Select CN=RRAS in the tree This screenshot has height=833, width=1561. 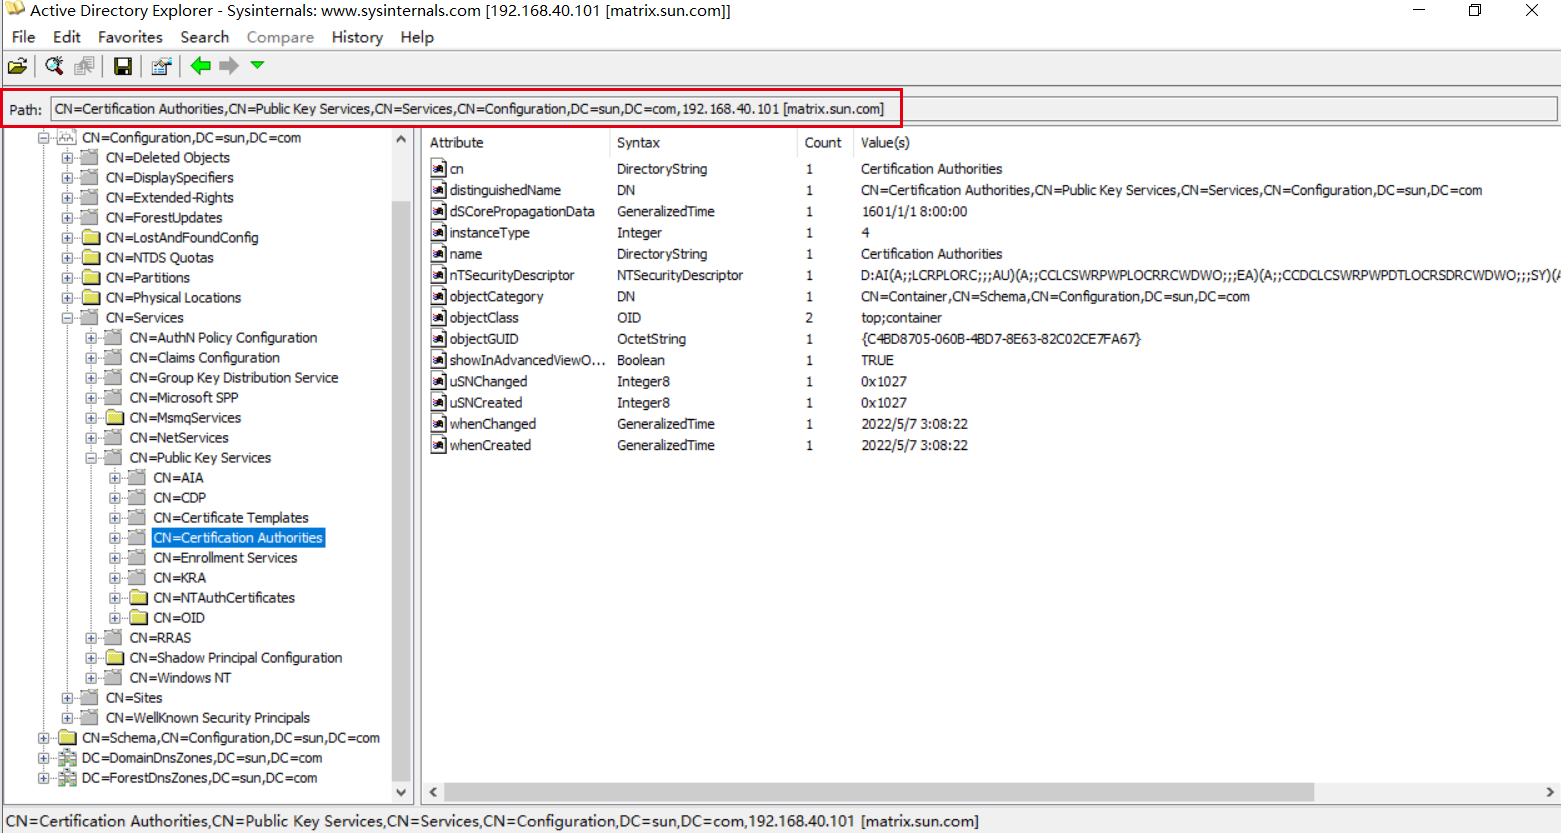[160, 638]
